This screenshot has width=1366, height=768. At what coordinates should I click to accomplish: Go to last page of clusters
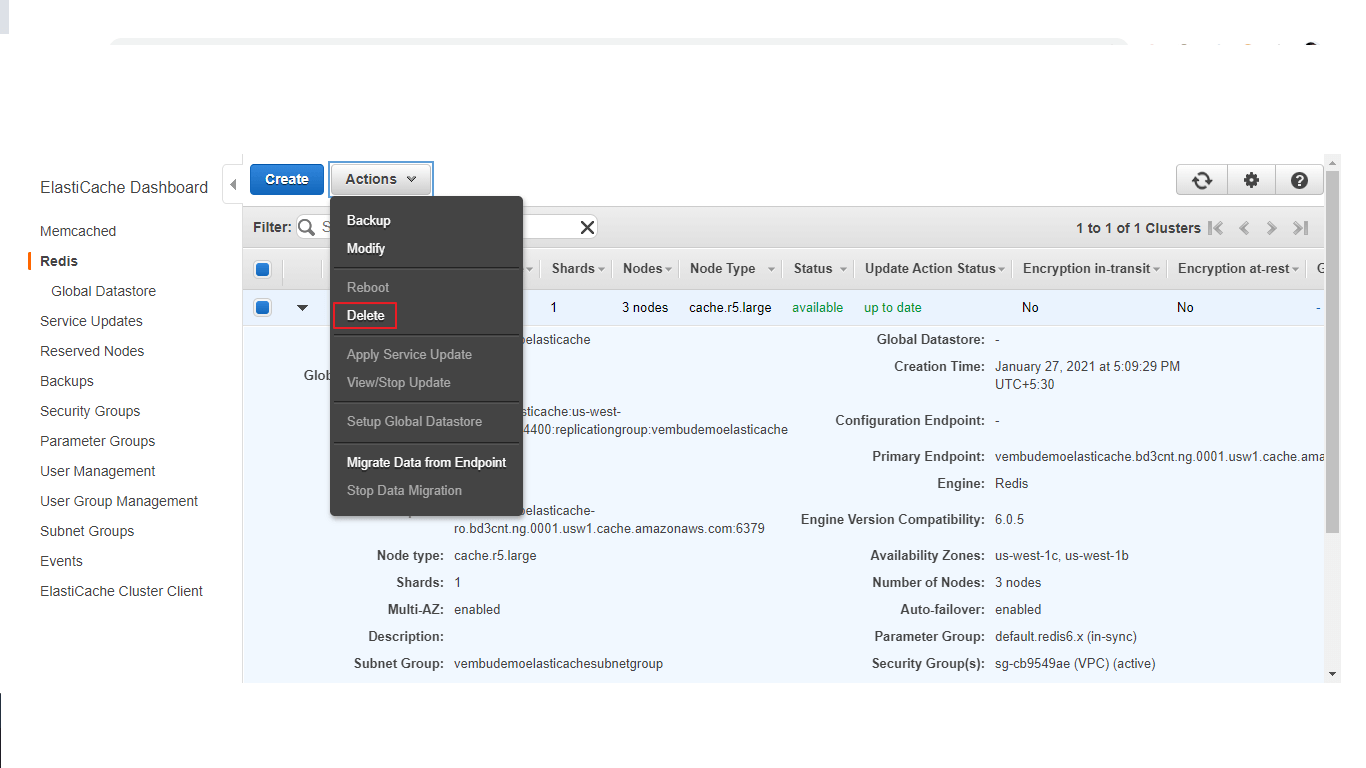coord(1301,228)
